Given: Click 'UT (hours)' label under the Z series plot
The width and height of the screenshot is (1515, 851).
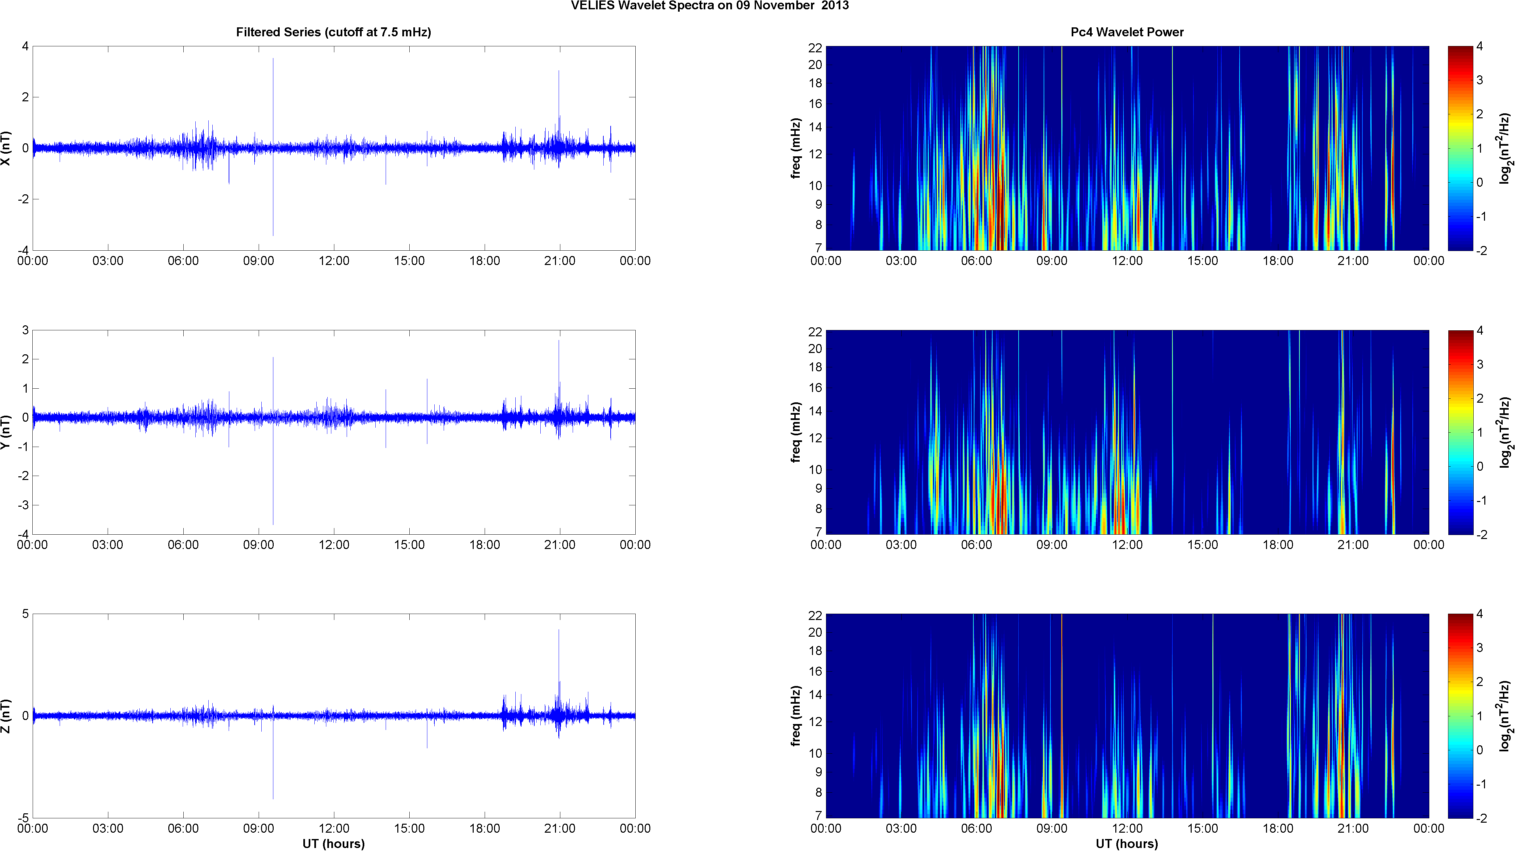Looking at the screenshot, I should click(333, 843).
